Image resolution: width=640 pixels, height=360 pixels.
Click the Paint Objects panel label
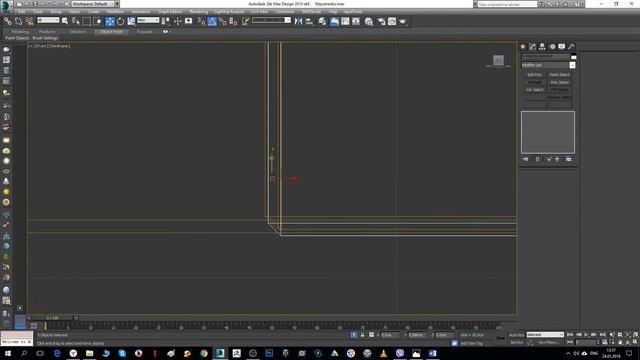(x=18, y=38)
